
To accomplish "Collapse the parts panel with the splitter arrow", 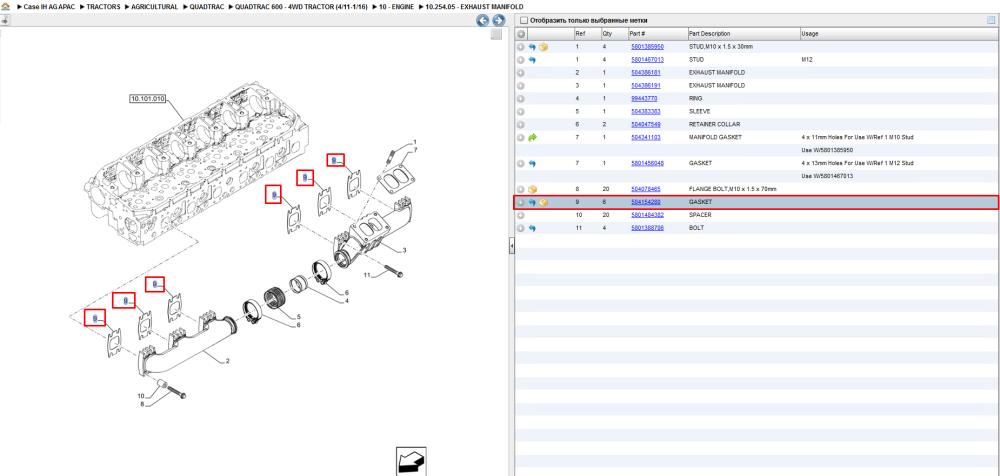I will pos(511,246).
